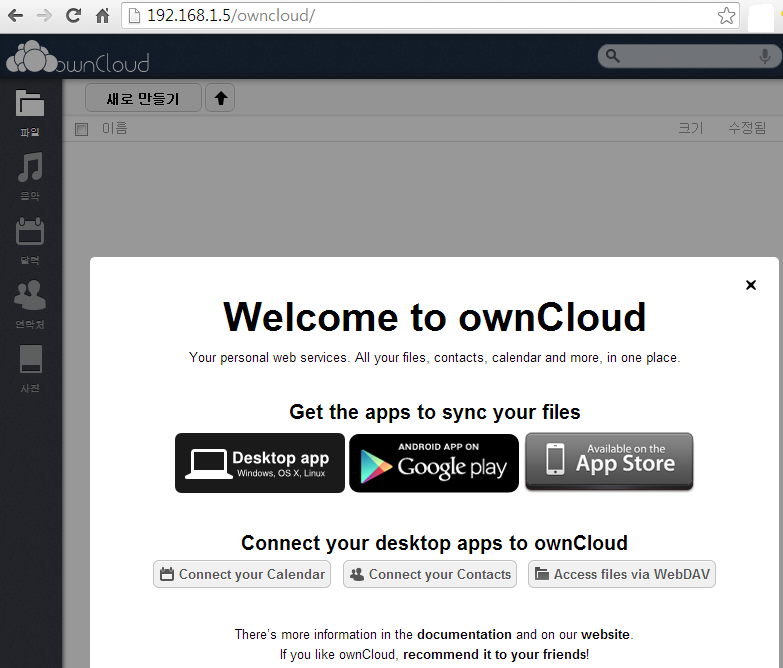783x668 pixels.
Task: Open the Music (음악) app icon
Action: click(30, 174)
